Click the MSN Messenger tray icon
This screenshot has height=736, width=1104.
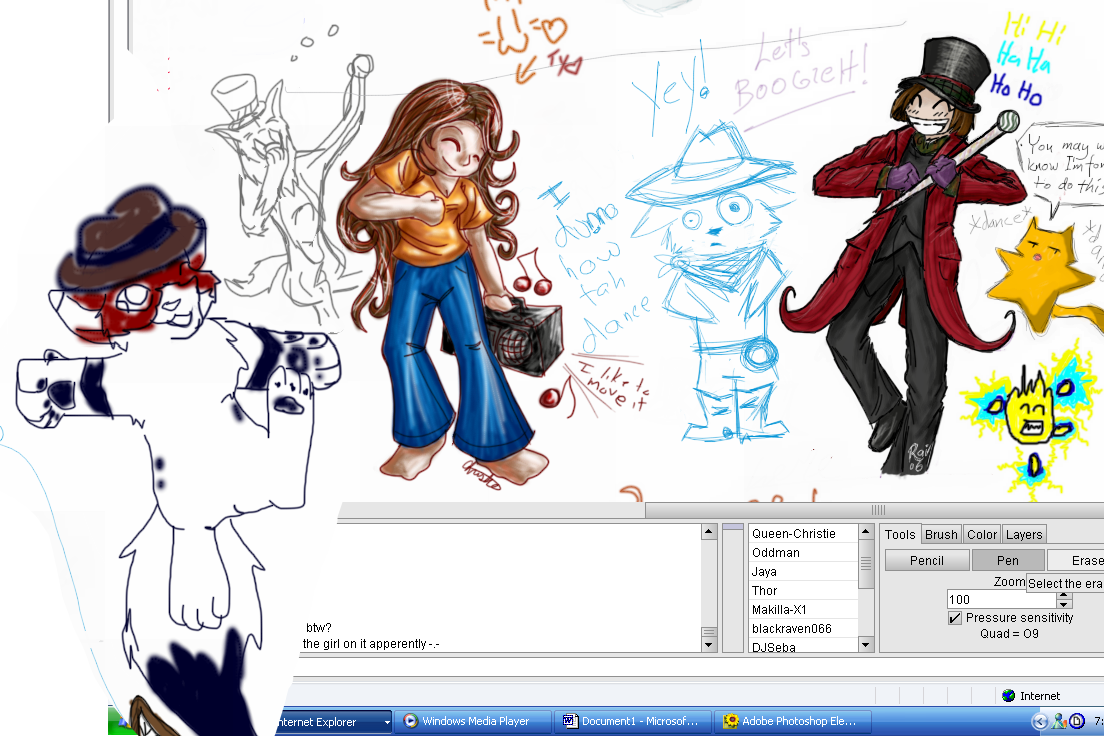coord(1058,722)
